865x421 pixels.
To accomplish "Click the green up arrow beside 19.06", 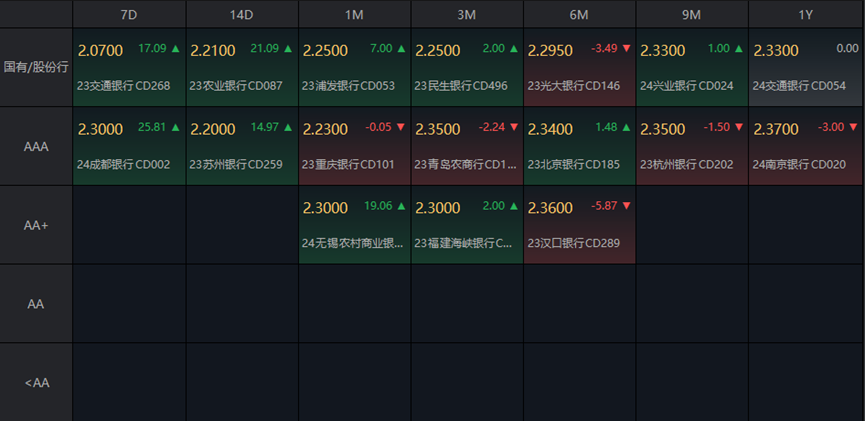I will [401, 206].
